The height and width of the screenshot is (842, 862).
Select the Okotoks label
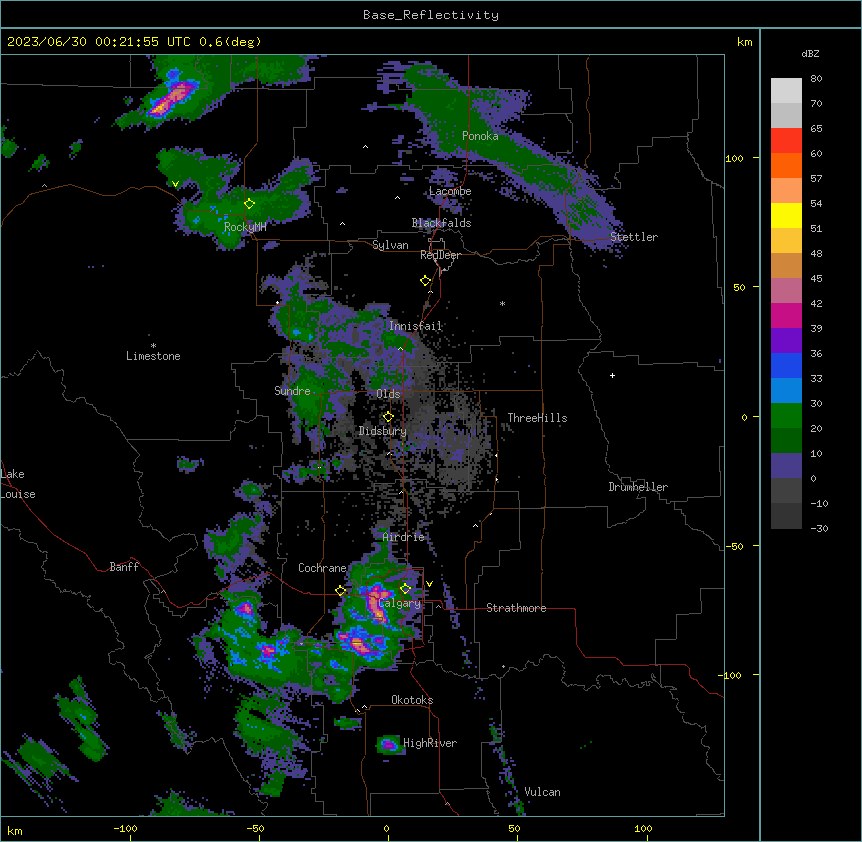point(412,700)
